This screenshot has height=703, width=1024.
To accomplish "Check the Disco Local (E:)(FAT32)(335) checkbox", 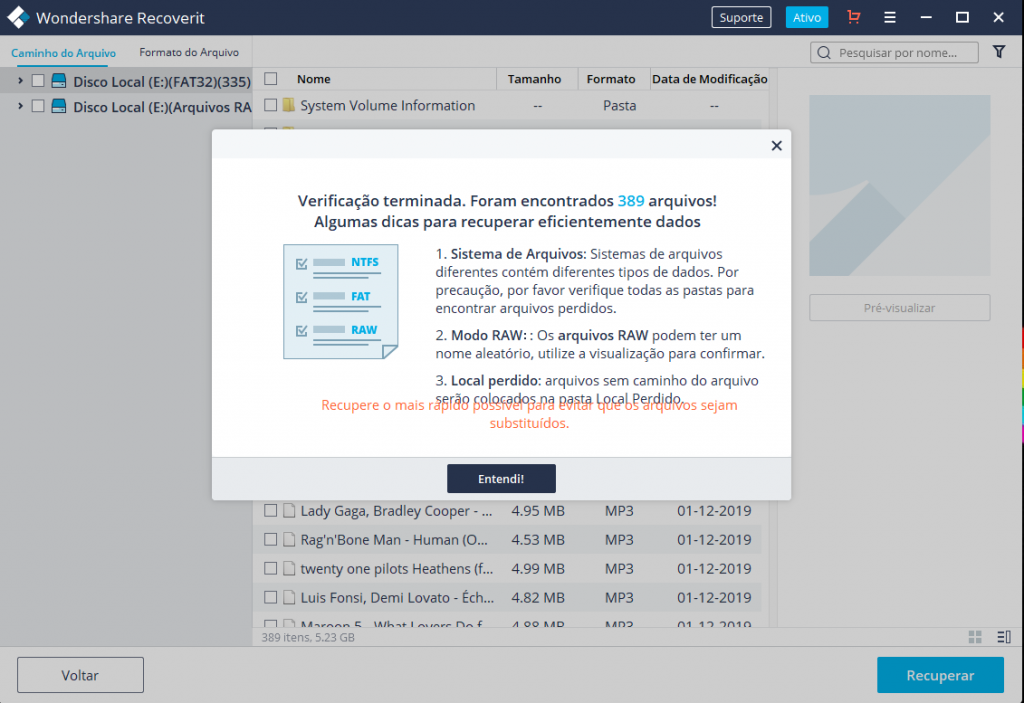I will (x=38, y=81).
